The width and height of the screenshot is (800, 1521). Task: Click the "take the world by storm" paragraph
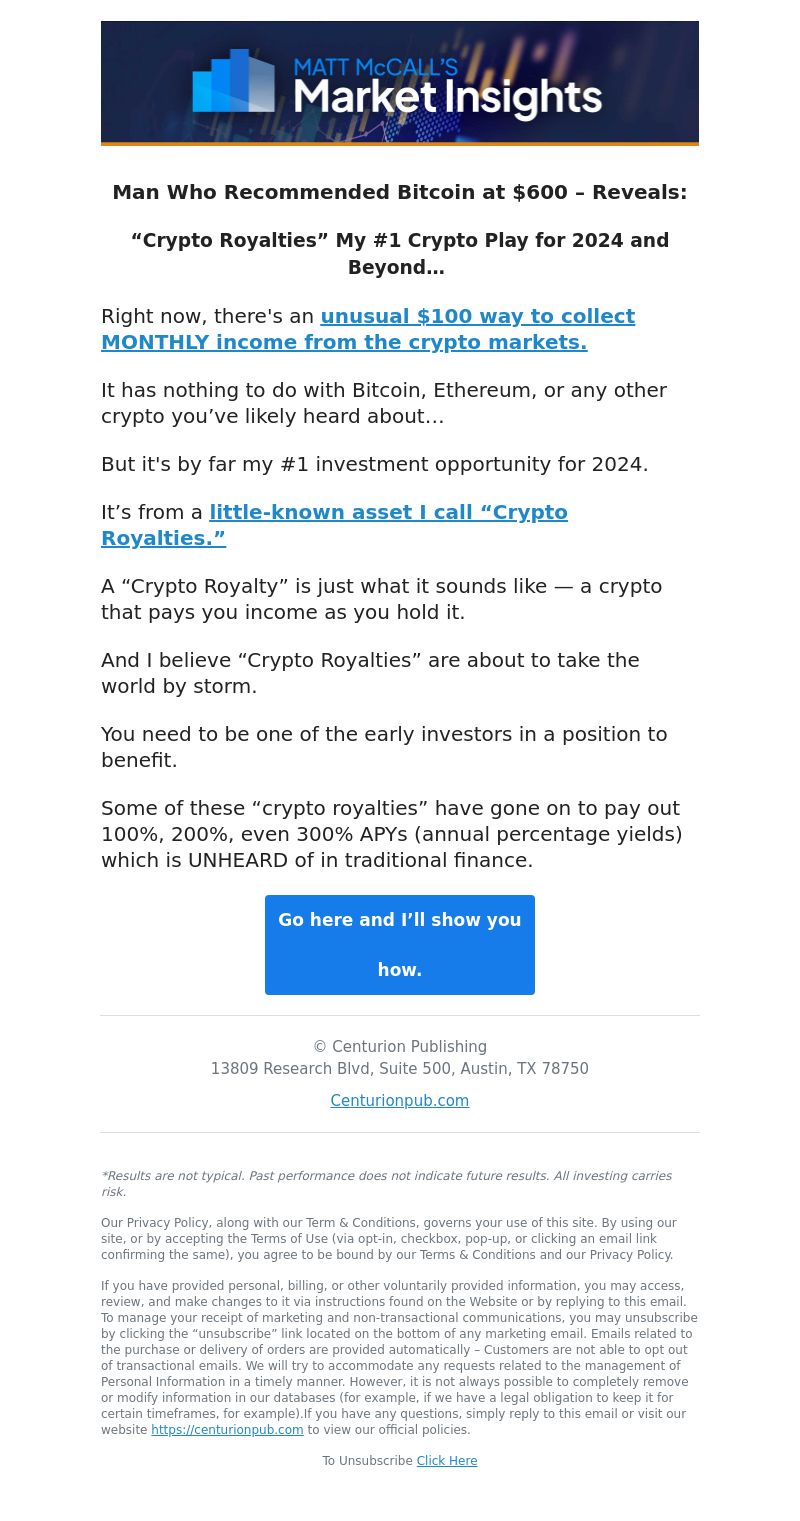pyautogui.click(x=370, y=673)
